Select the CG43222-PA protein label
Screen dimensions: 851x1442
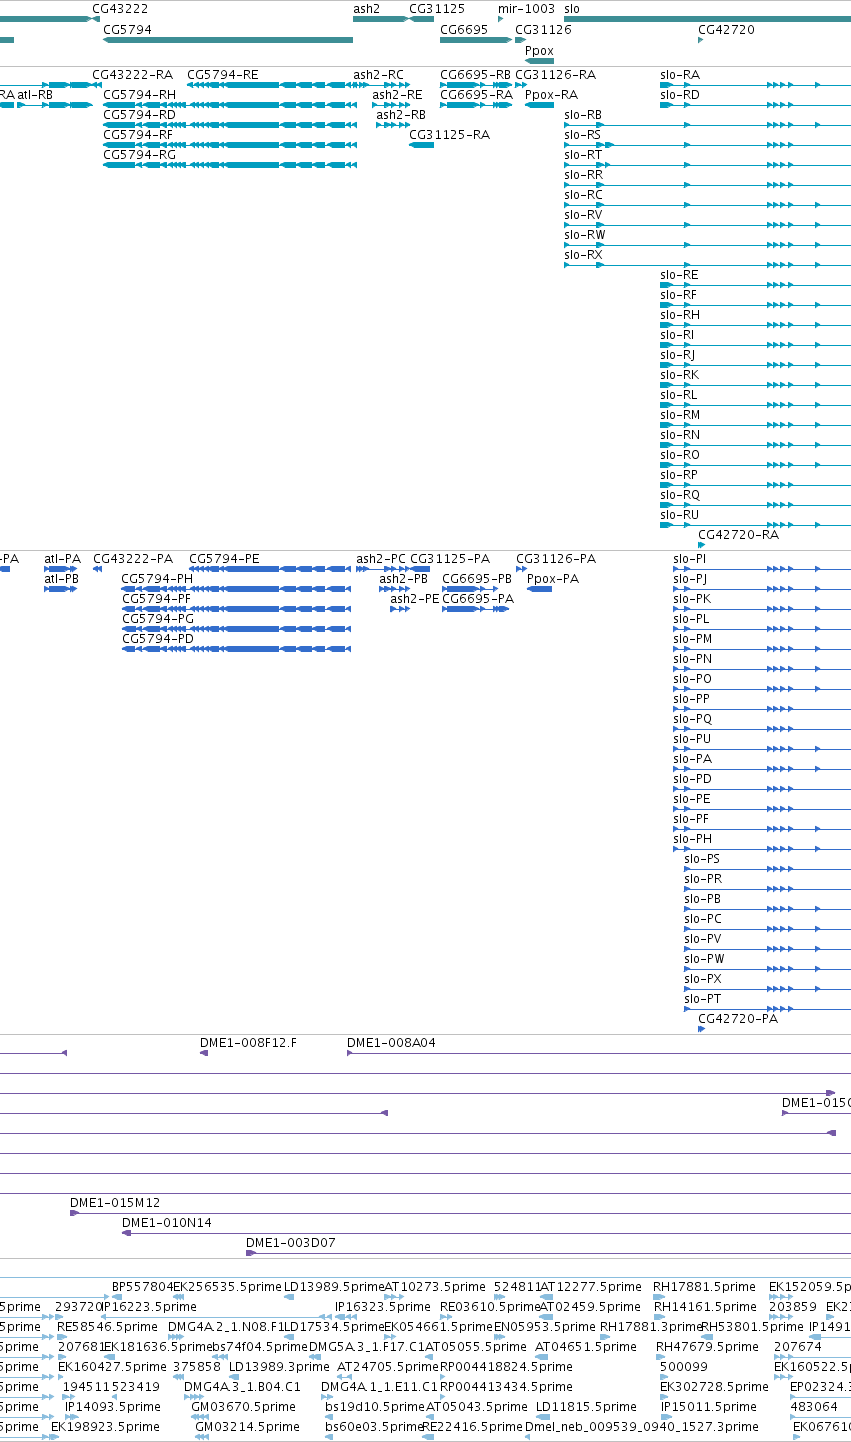click(133, 559)
